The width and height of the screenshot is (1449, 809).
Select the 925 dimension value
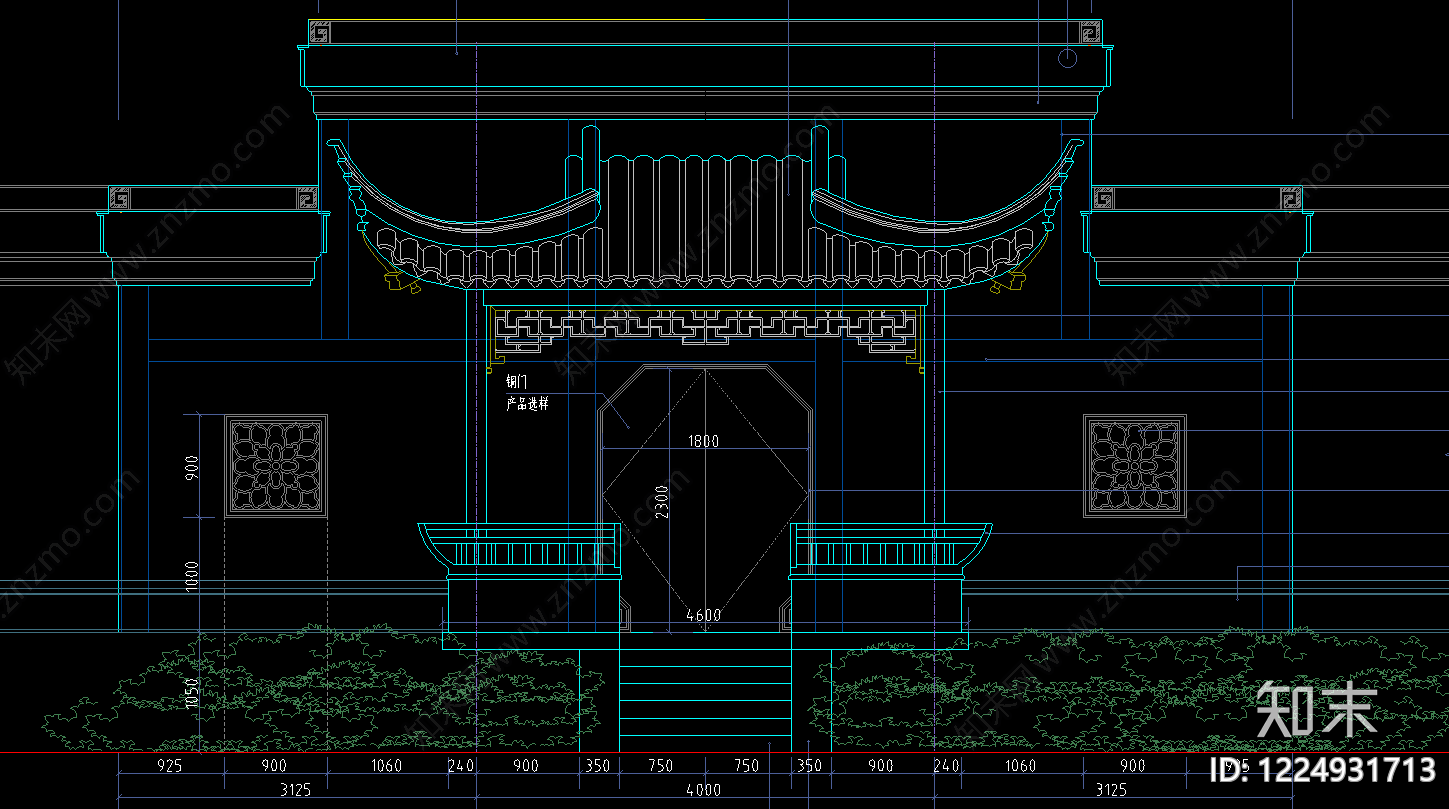pos(170,766)
